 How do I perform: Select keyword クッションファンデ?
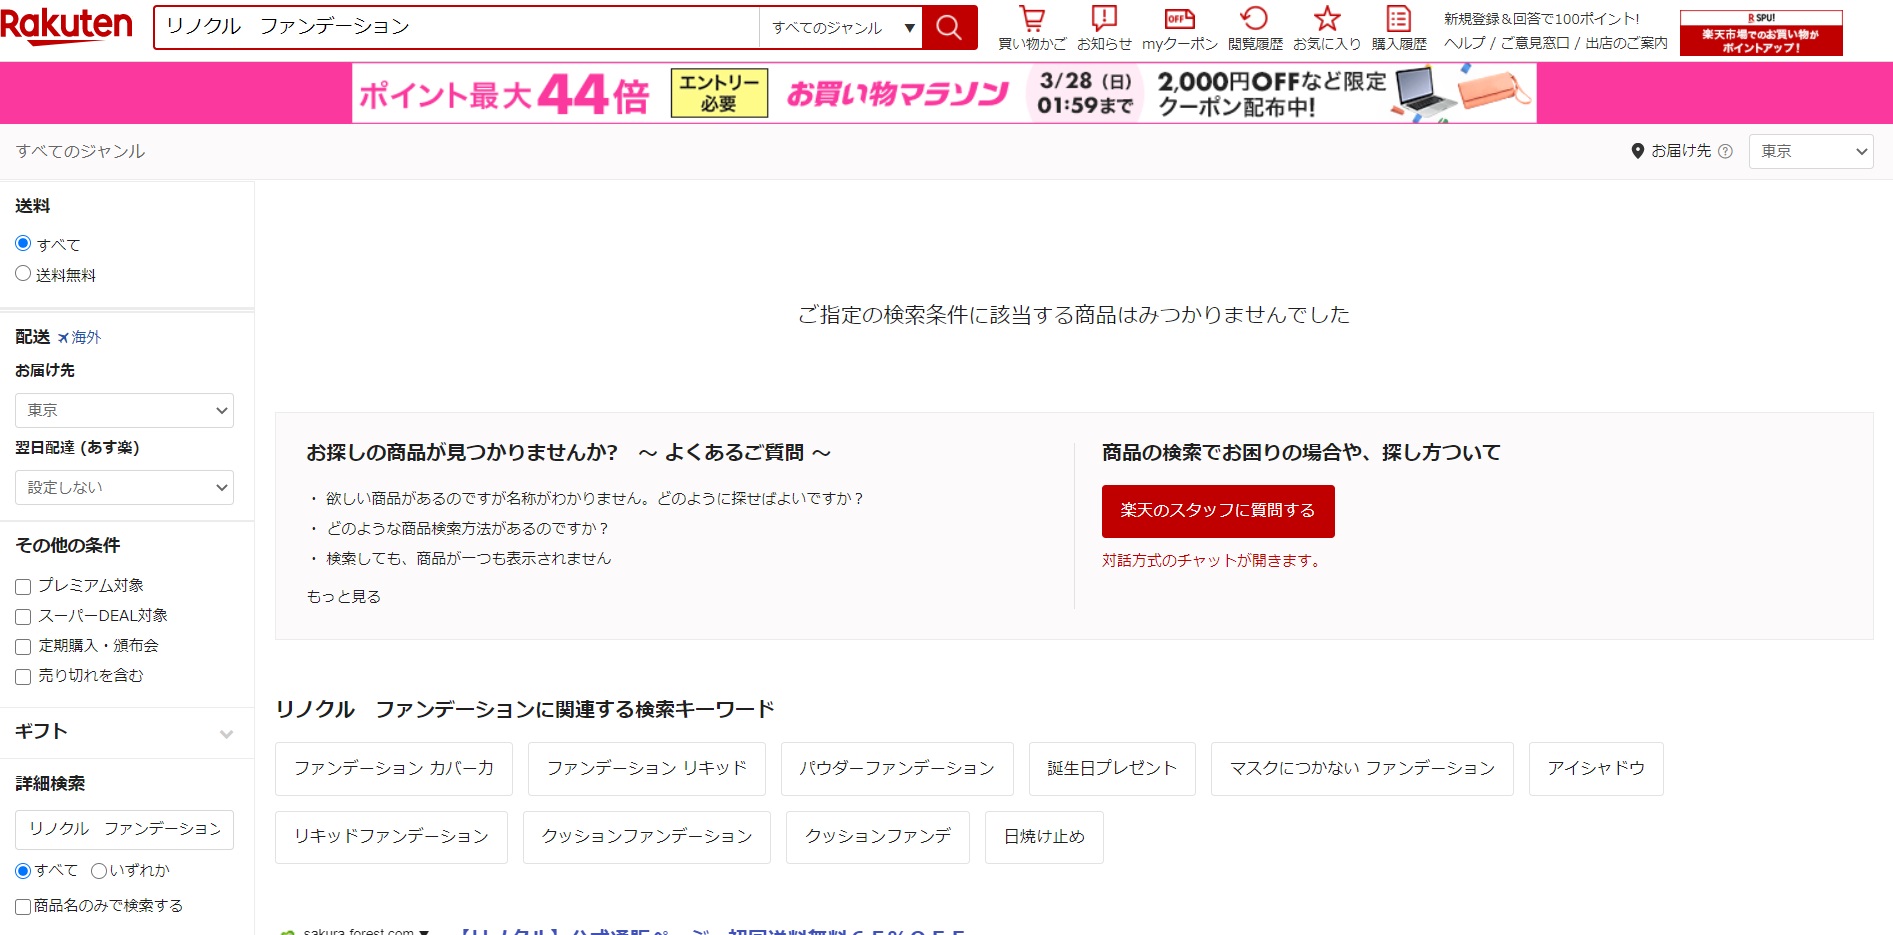pos(878,837)
